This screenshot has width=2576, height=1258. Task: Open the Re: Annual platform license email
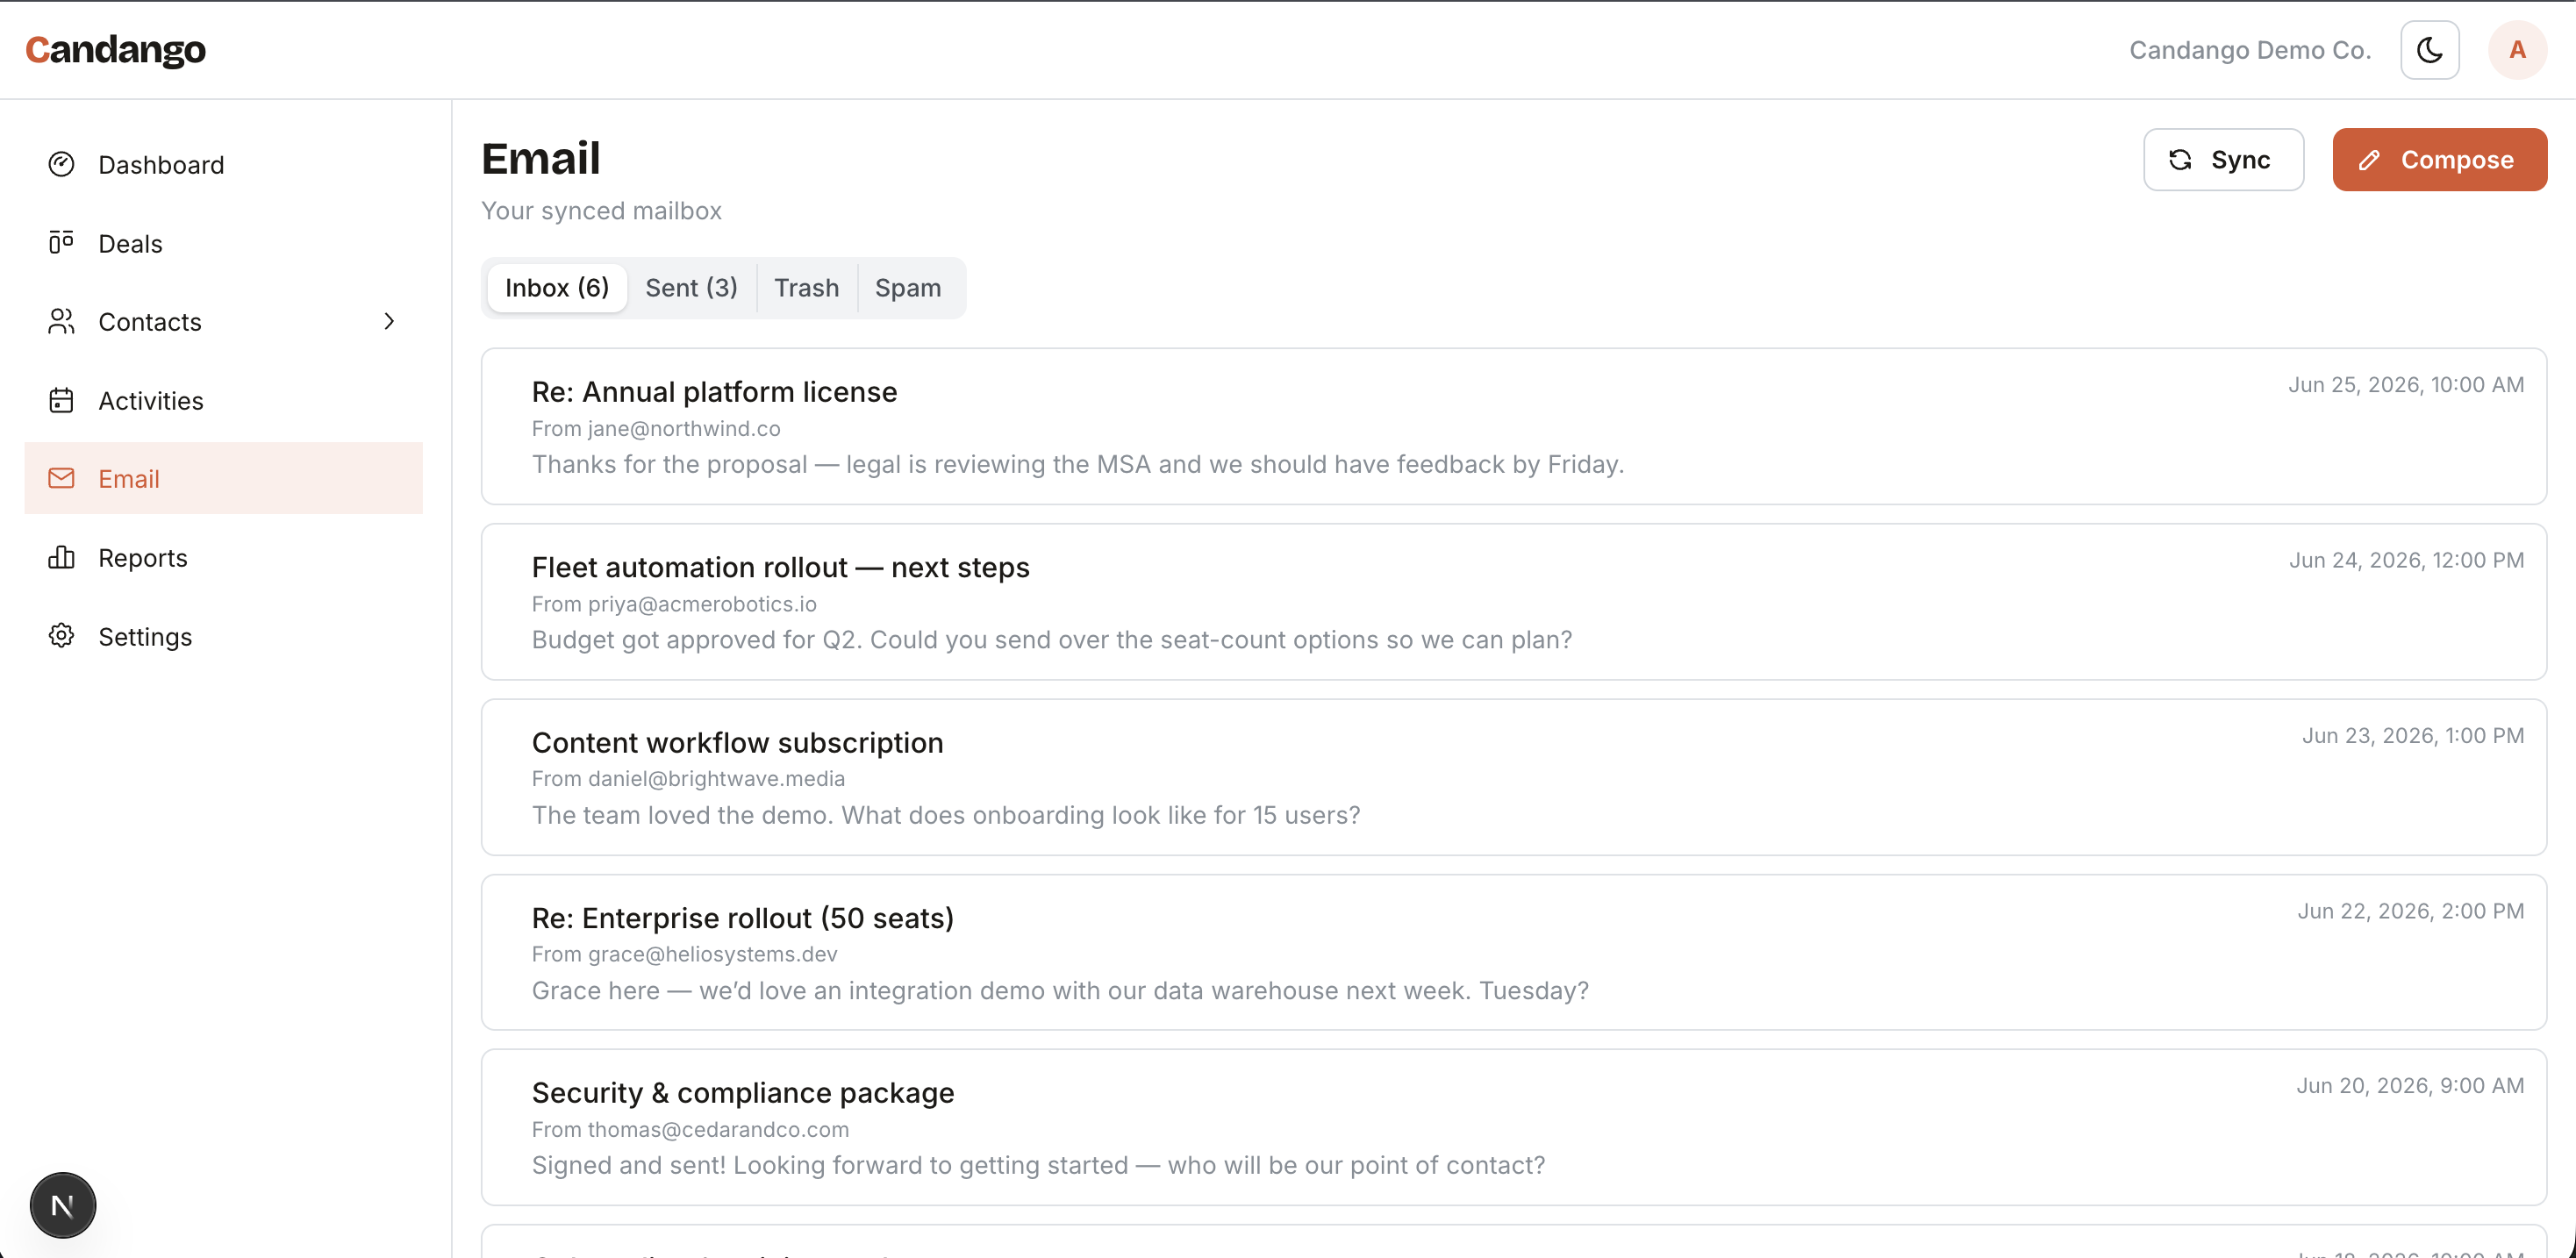pyautogui.click(x=1513, y=426)
